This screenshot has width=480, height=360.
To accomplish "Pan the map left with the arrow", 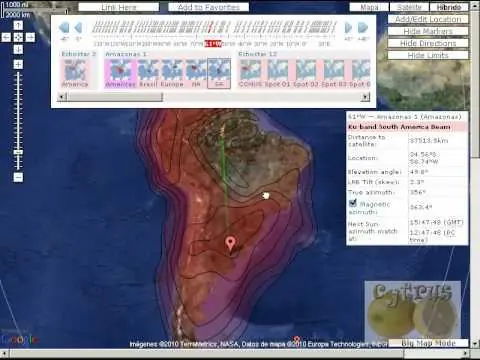I will (6, 37).
